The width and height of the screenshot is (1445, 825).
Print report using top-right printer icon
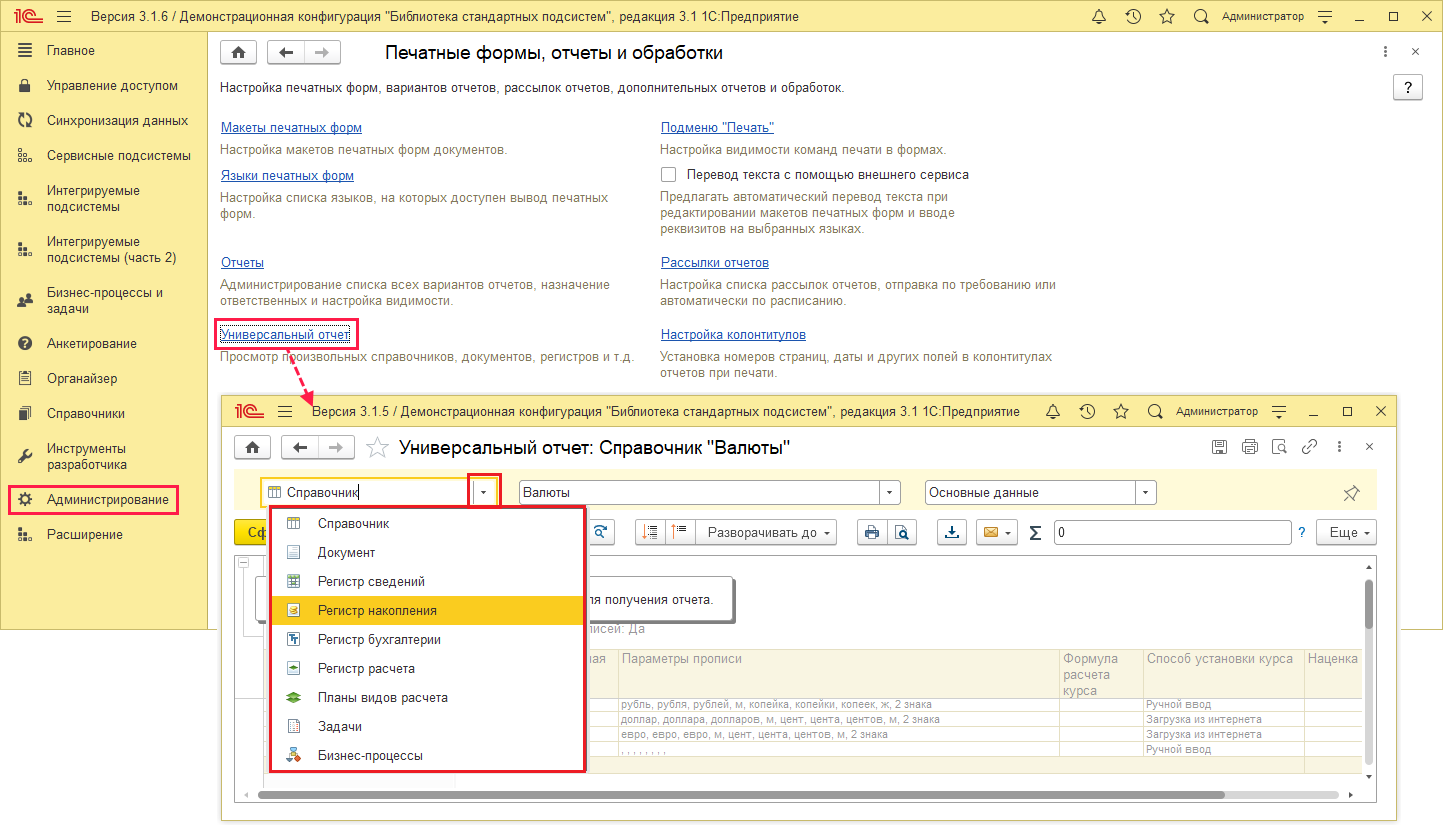(x=1249, y=447)
